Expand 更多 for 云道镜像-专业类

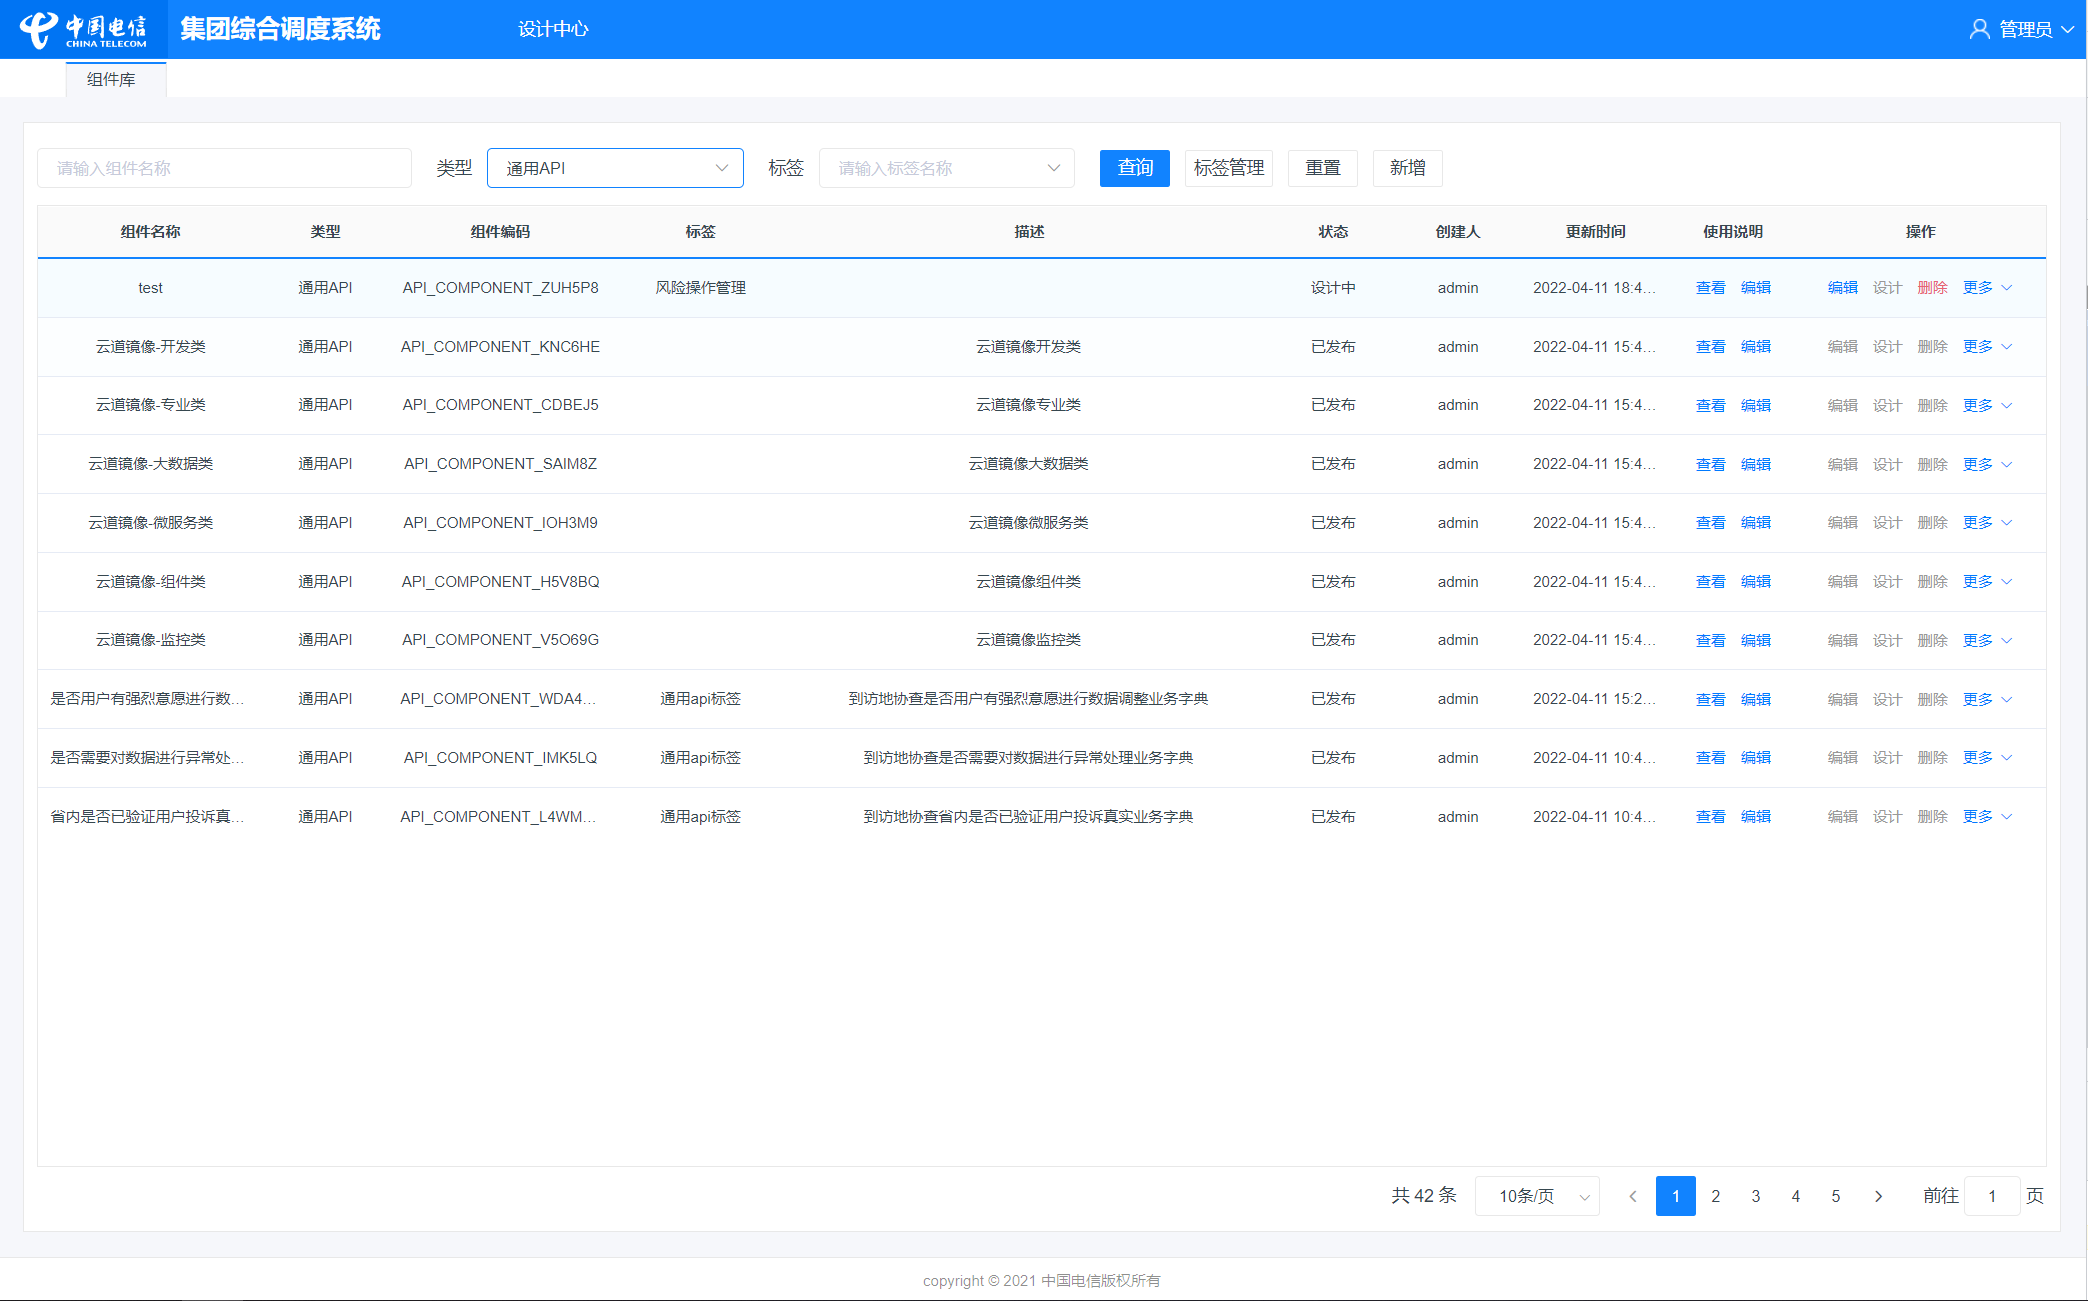pyautogui.click(x=1987, y=405)
